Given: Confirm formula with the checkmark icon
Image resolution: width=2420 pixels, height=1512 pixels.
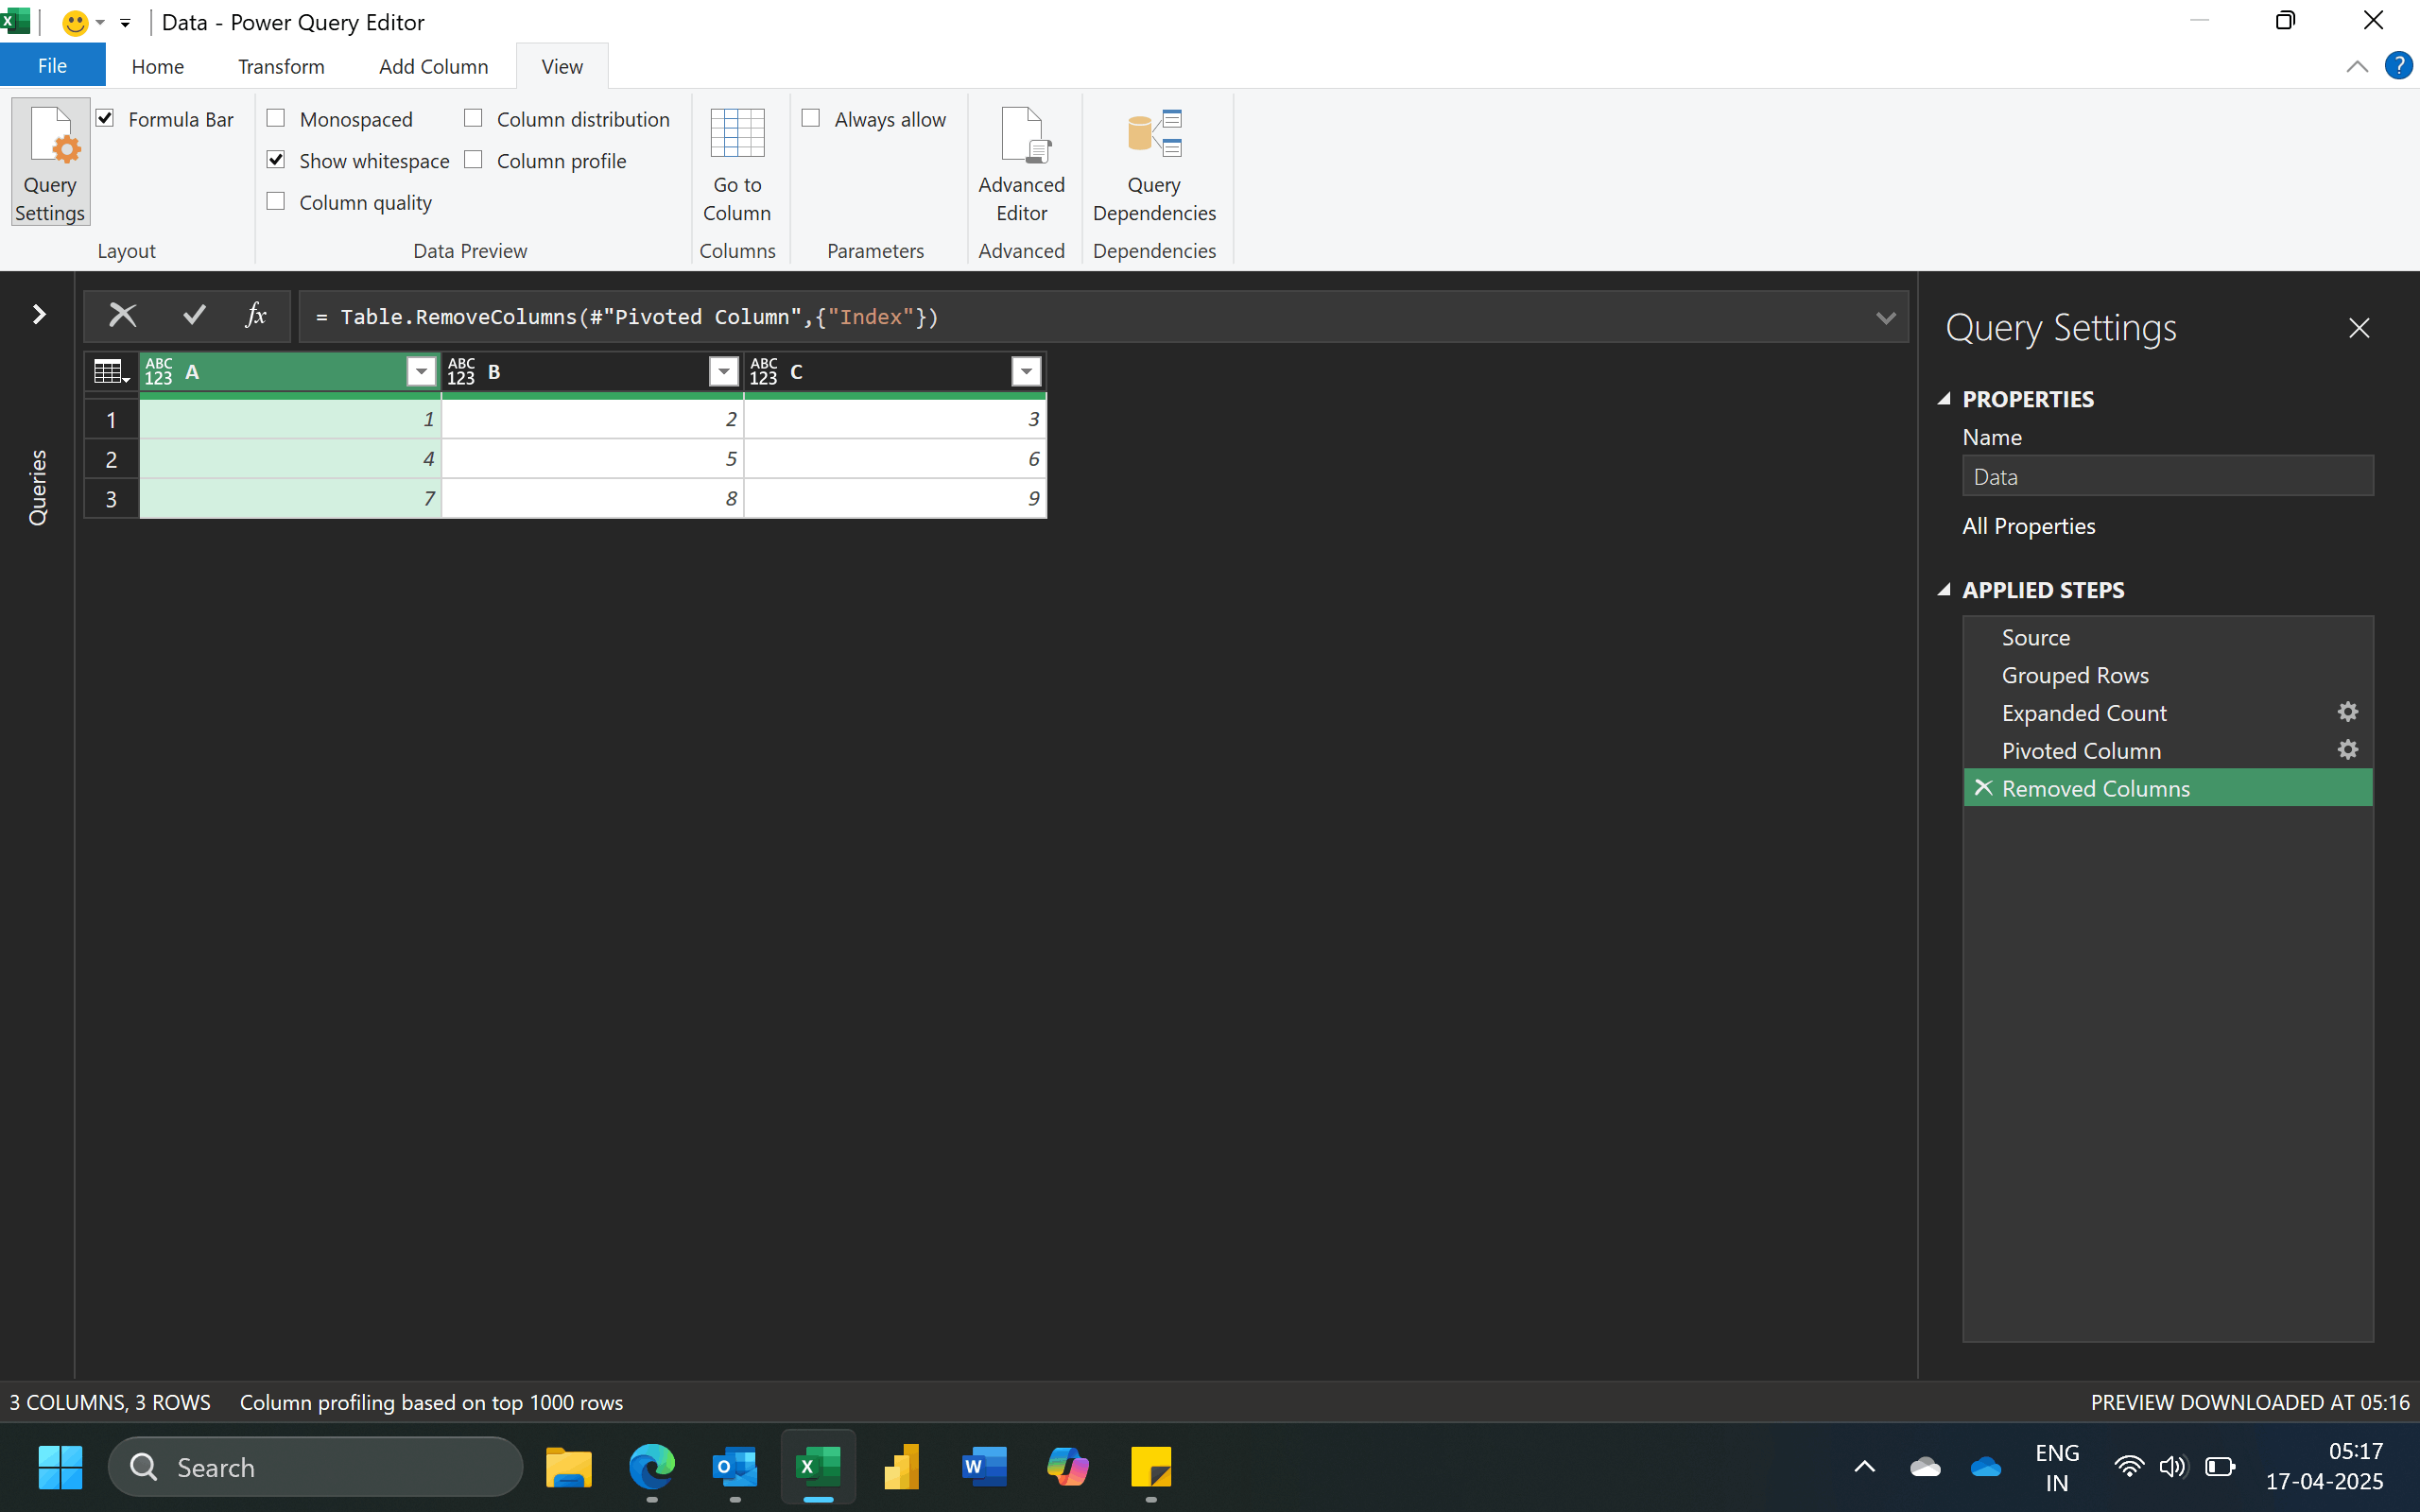Looking at the screenshot, I should click(x=194, y=316).
